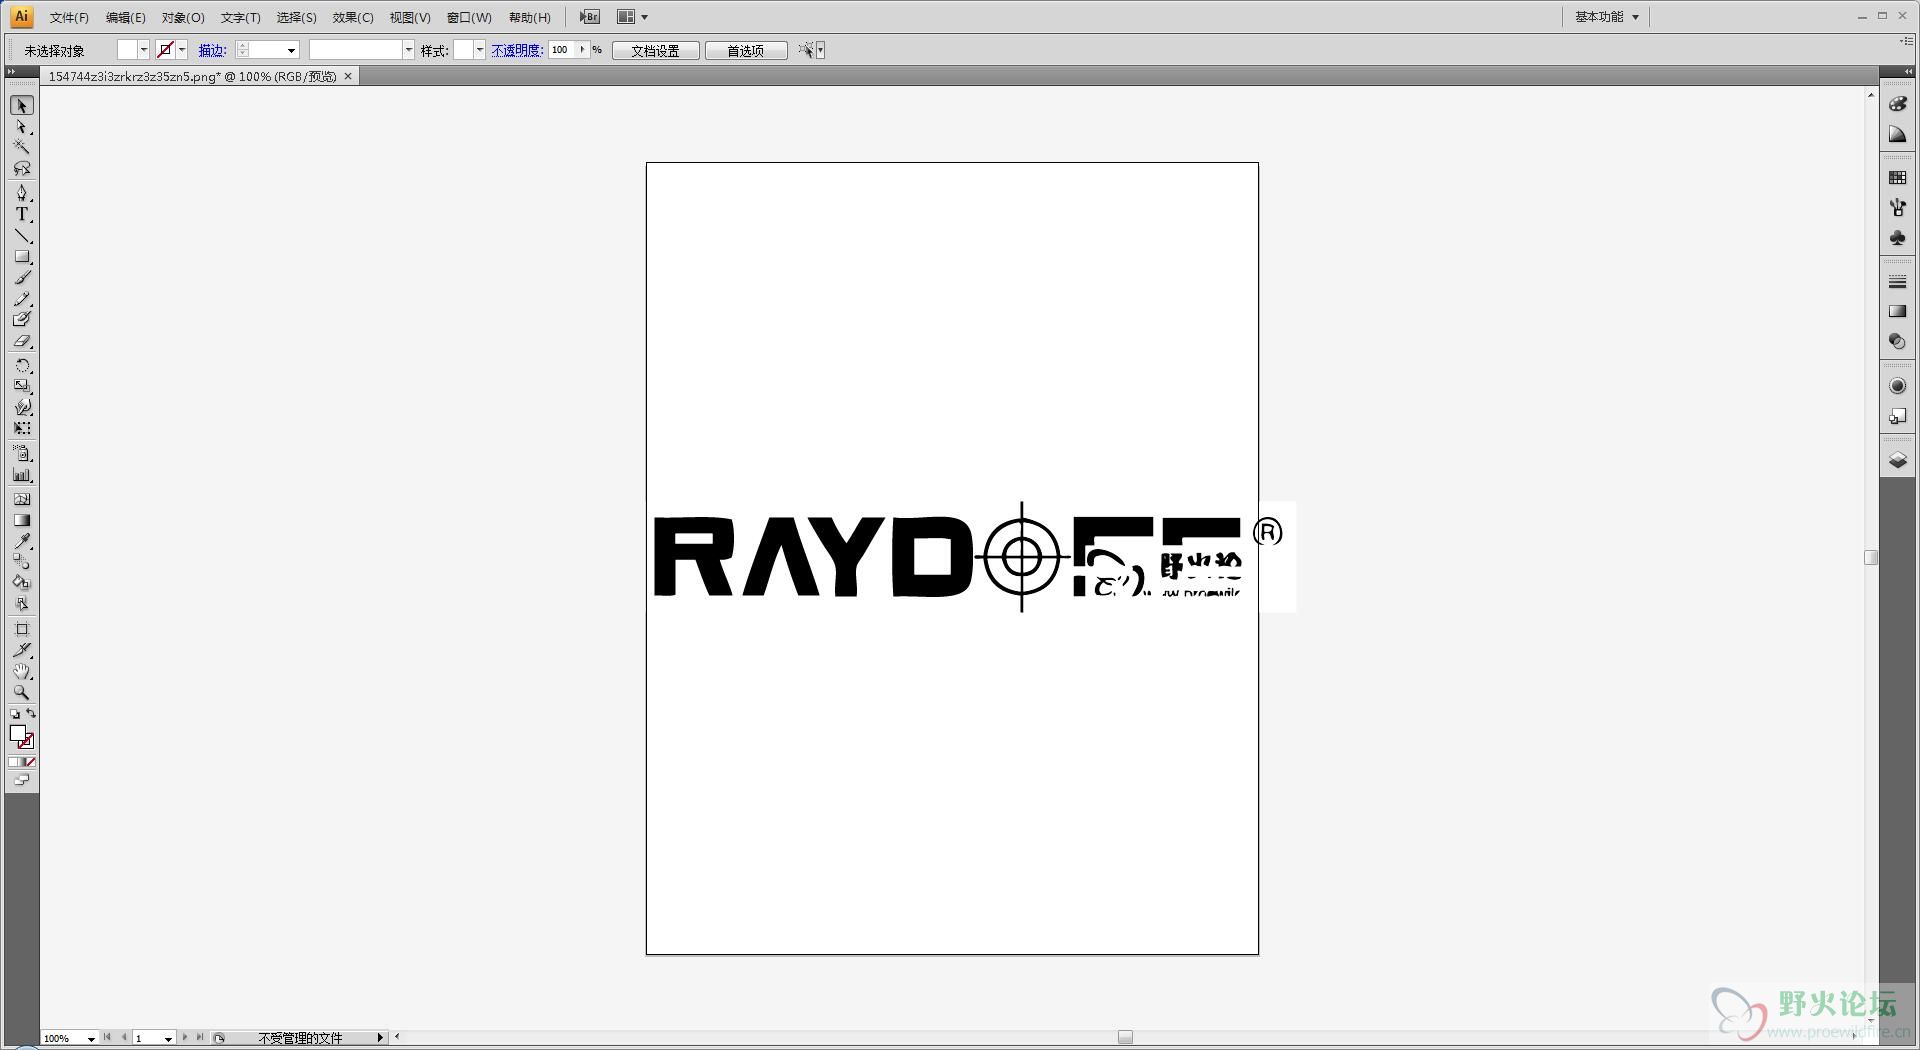This screenshot has width=1920, height=1050.
Task: Open the zoom level 100% dropdown
Action: [91, 1039]
